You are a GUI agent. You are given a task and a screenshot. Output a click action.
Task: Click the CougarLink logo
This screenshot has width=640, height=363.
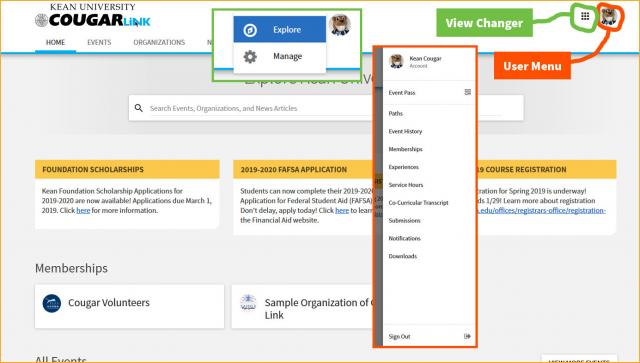[x=93, y=16]
